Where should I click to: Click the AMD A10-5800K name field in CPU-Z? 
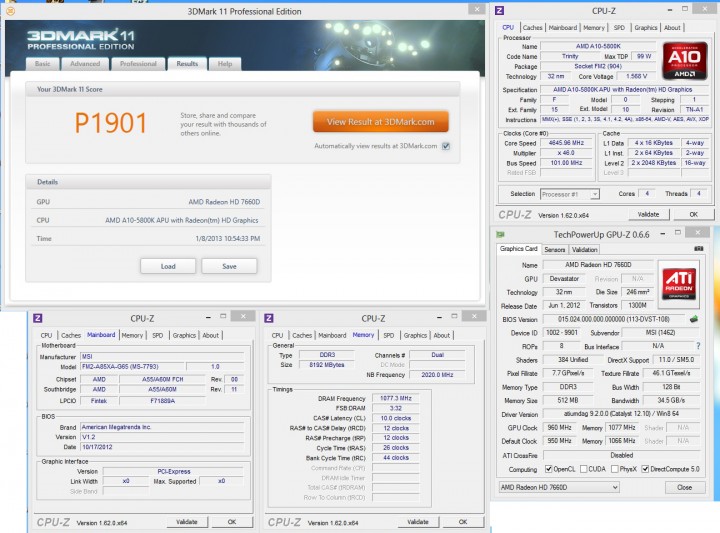click(x=598, y=46)
